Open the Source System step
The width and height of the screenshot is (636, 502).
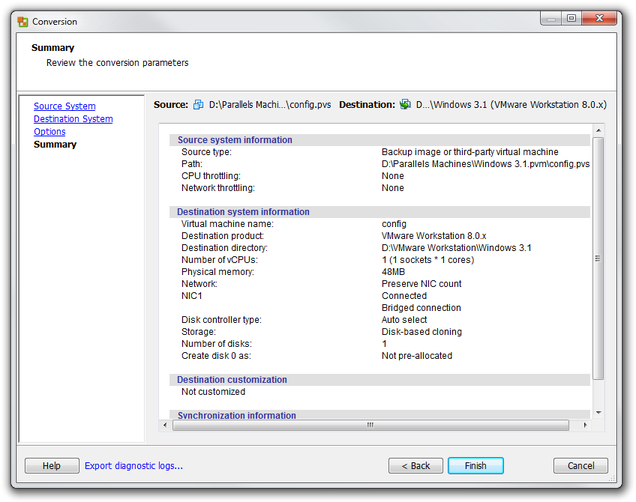[64, 106]
